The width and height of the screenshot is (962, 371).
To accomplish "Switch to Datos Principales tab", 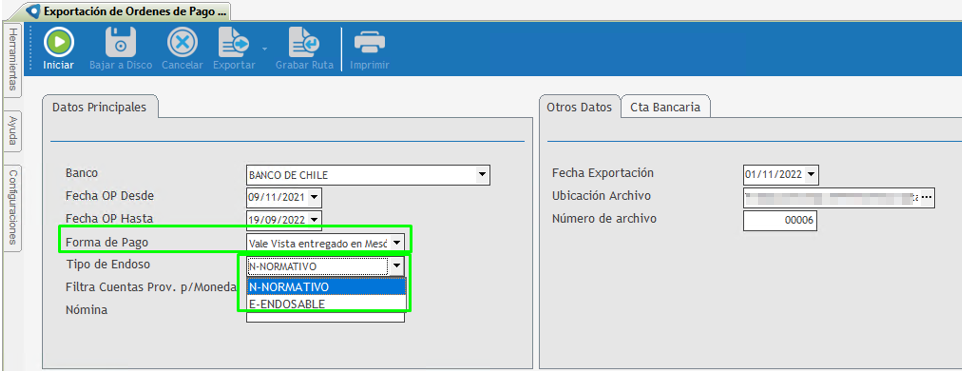I will click(99, 107).
